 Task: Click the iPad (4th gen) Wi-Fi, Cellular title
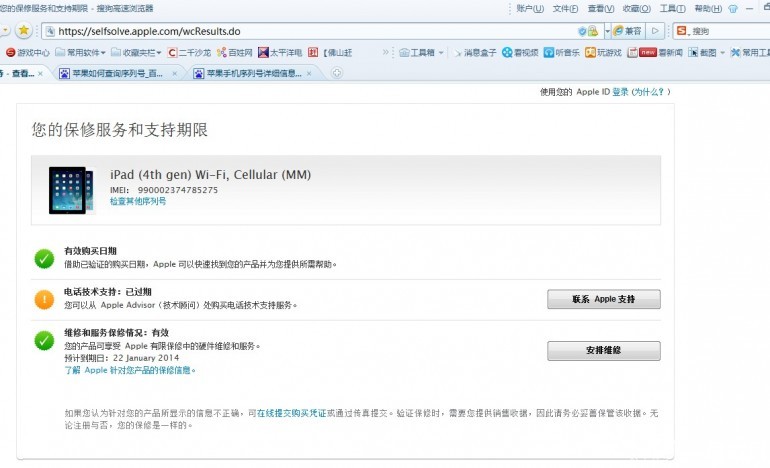point(210,175)
